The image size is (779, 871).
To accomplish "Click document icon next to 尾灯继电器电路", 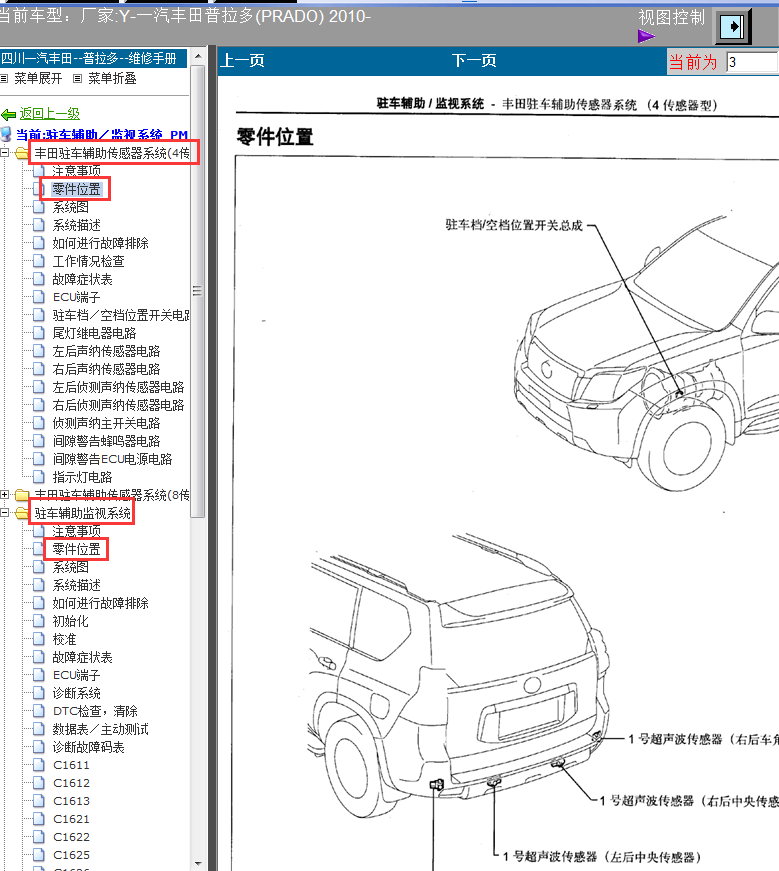I will [38, 333].
